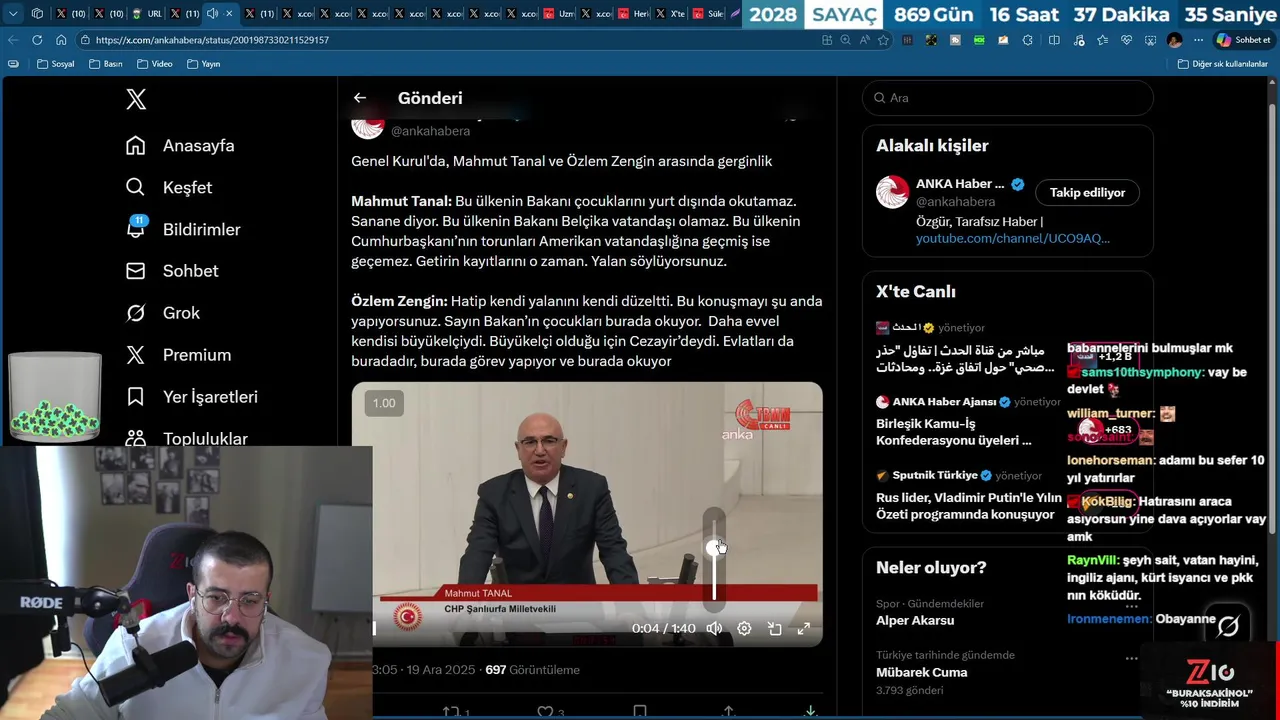
Task: Open @ankahabera handle in post header
Action: [x=430, y=131]
